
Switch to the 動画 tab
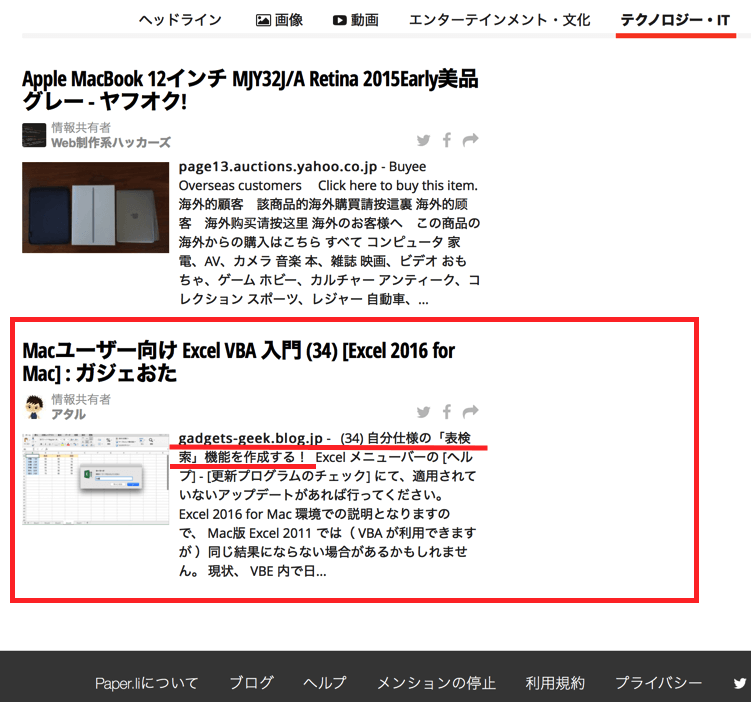[x=355, y=20]
